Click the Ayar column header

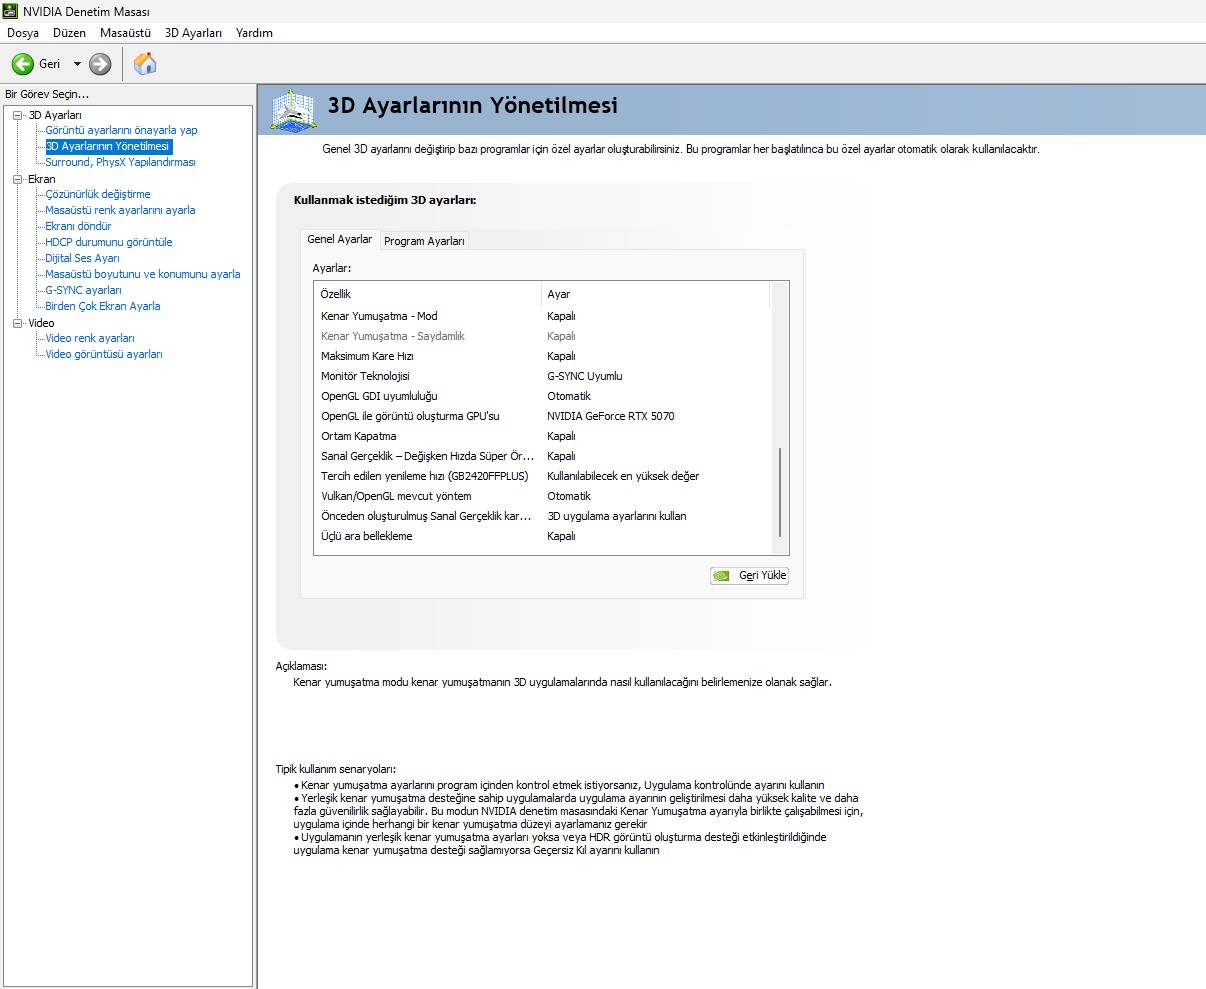(656, 294)
